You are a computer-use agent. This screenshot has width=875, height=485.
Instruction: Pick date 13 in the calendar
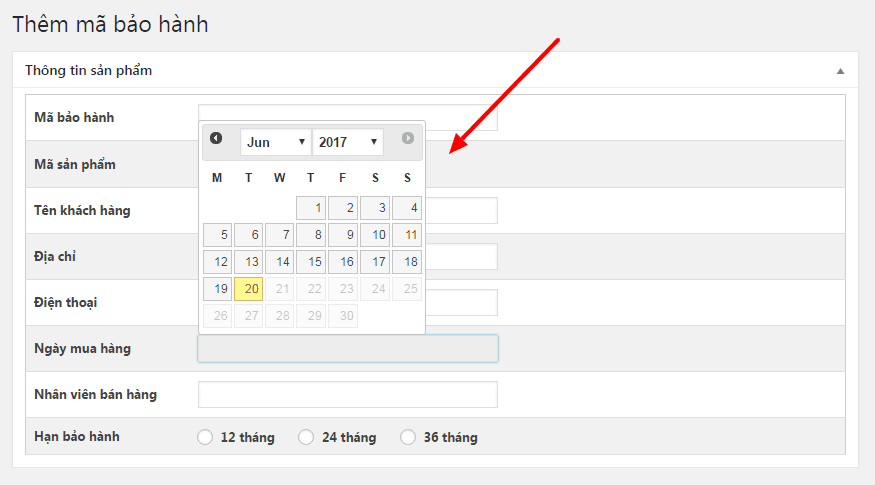coord(248,262)
